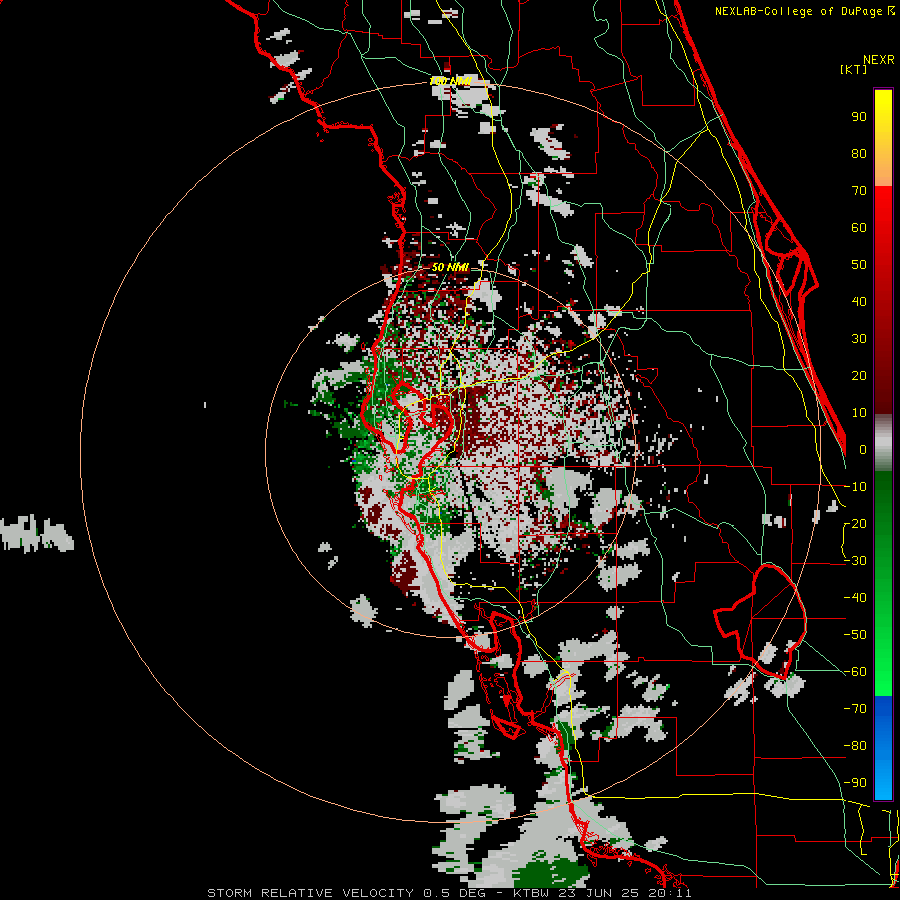Click the [KT] units label

point(854,69)
